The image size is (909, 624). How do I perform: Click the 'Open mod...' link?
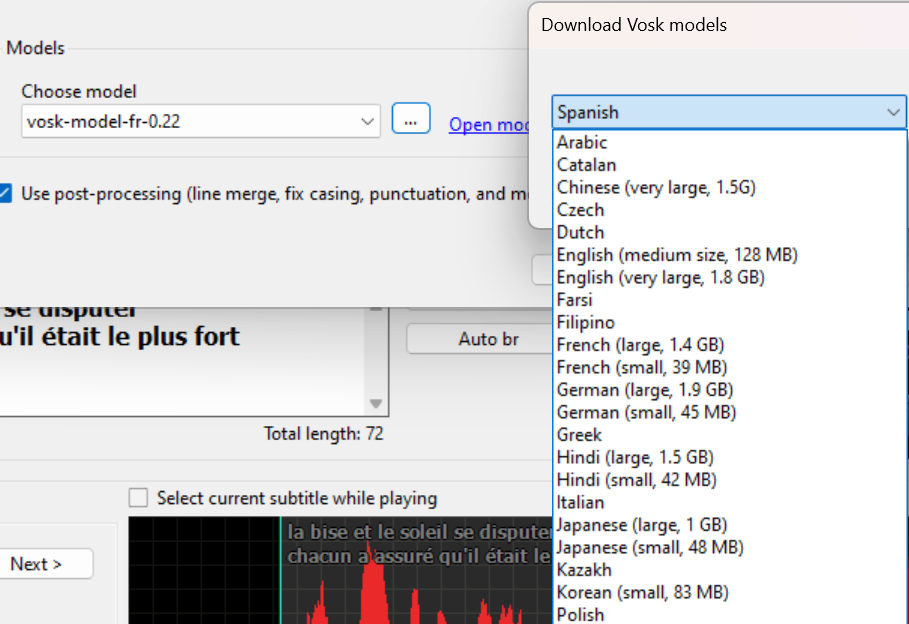[492, 124]
